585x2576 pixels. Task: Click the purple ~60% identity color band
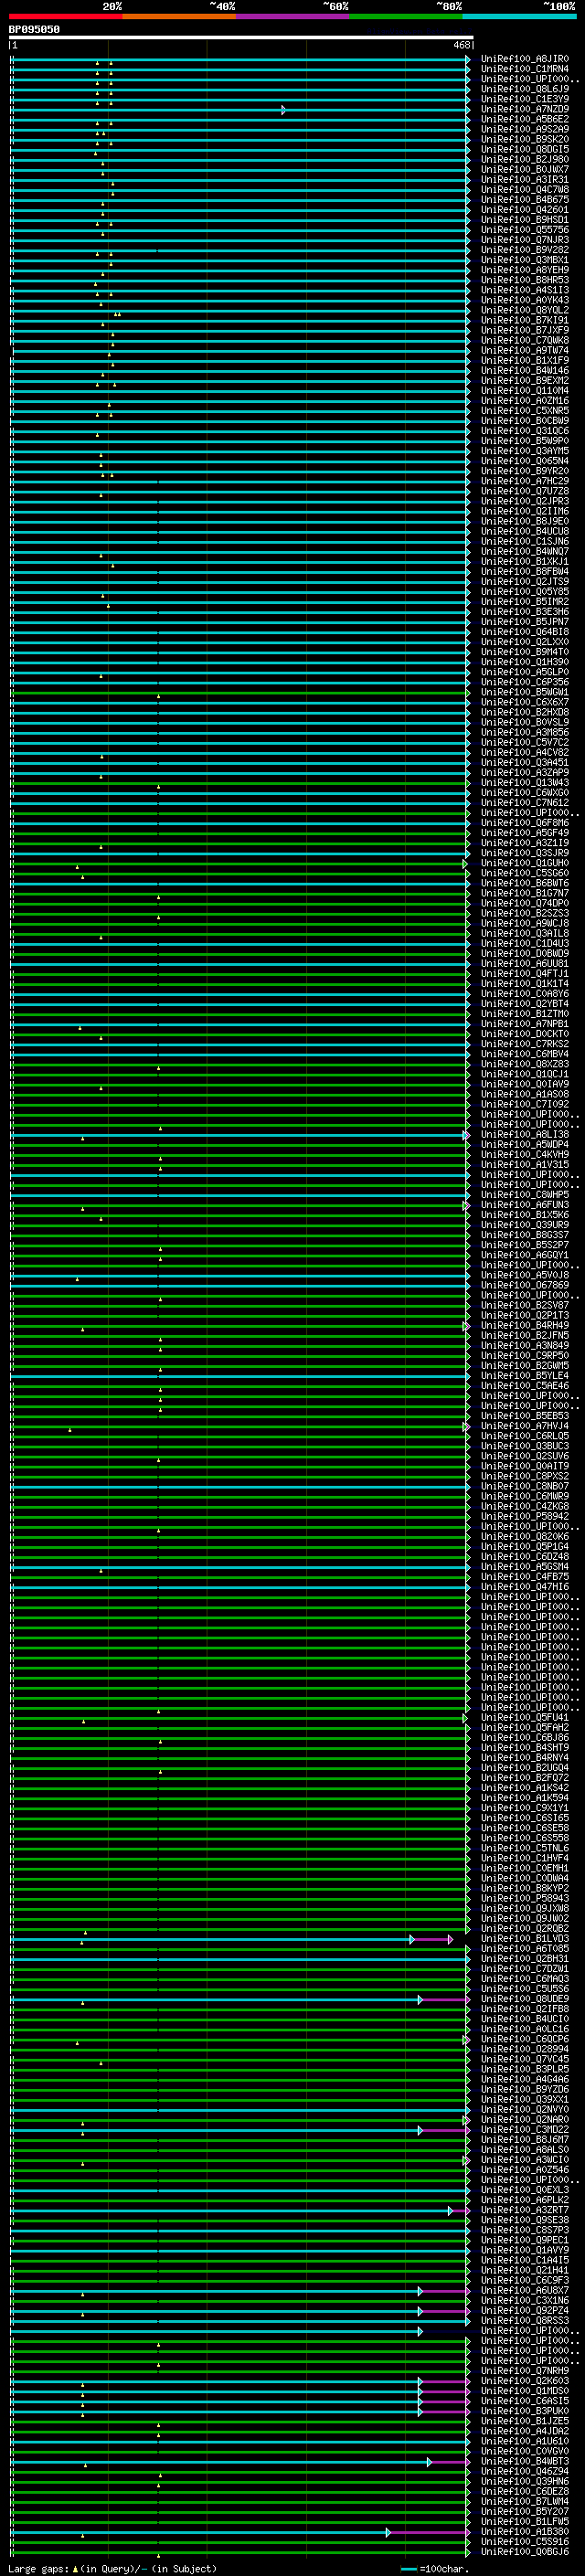292,16
